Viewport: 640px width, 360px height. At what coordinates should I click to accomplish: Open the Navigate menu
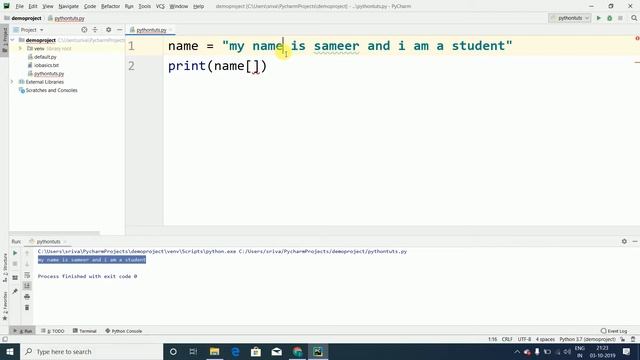coord(68,6)
